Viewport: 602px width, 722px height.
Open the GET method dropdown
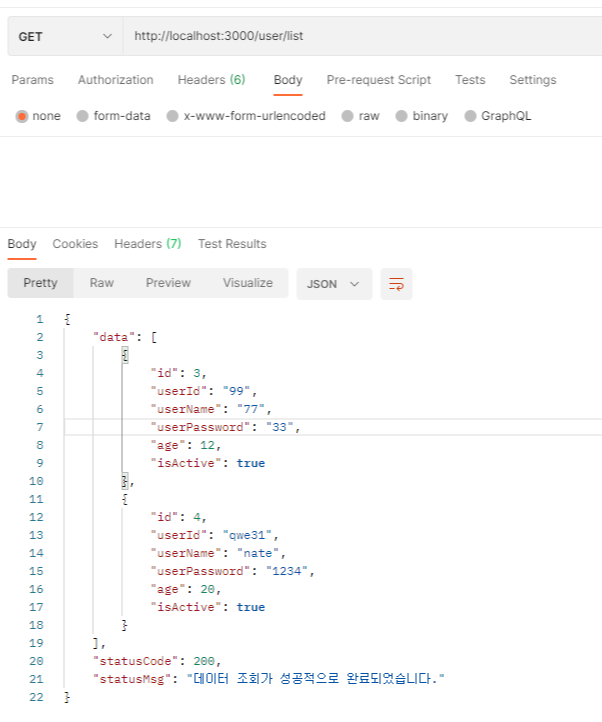[65, 36]
